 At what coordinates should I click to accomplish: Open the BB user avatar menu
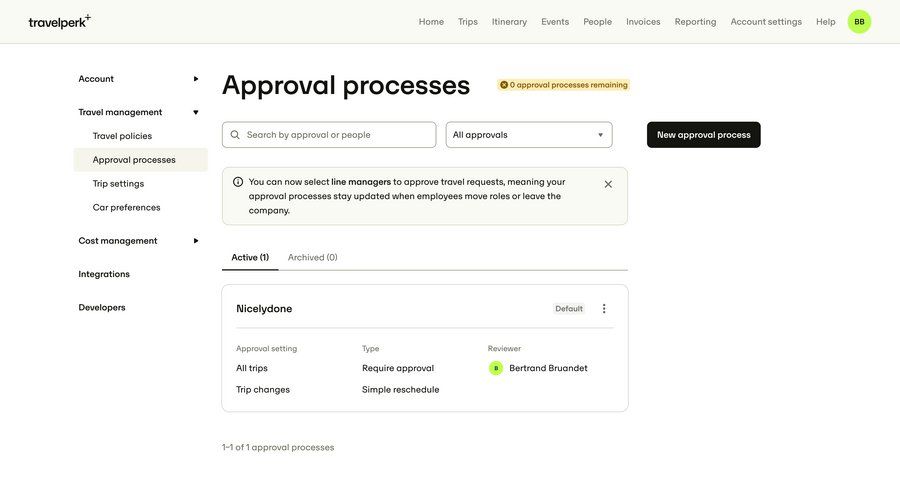[x=859, y=22]
